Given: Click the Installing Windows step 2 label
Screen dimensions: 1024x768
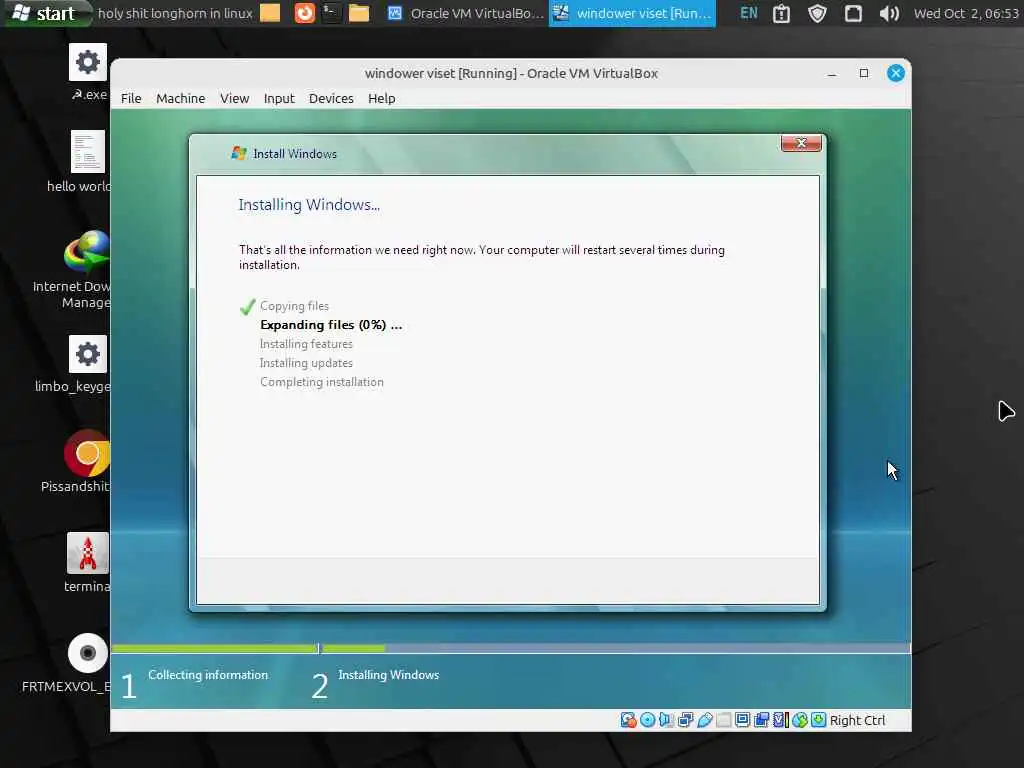Looking at the screenshot, I should 389,675.
